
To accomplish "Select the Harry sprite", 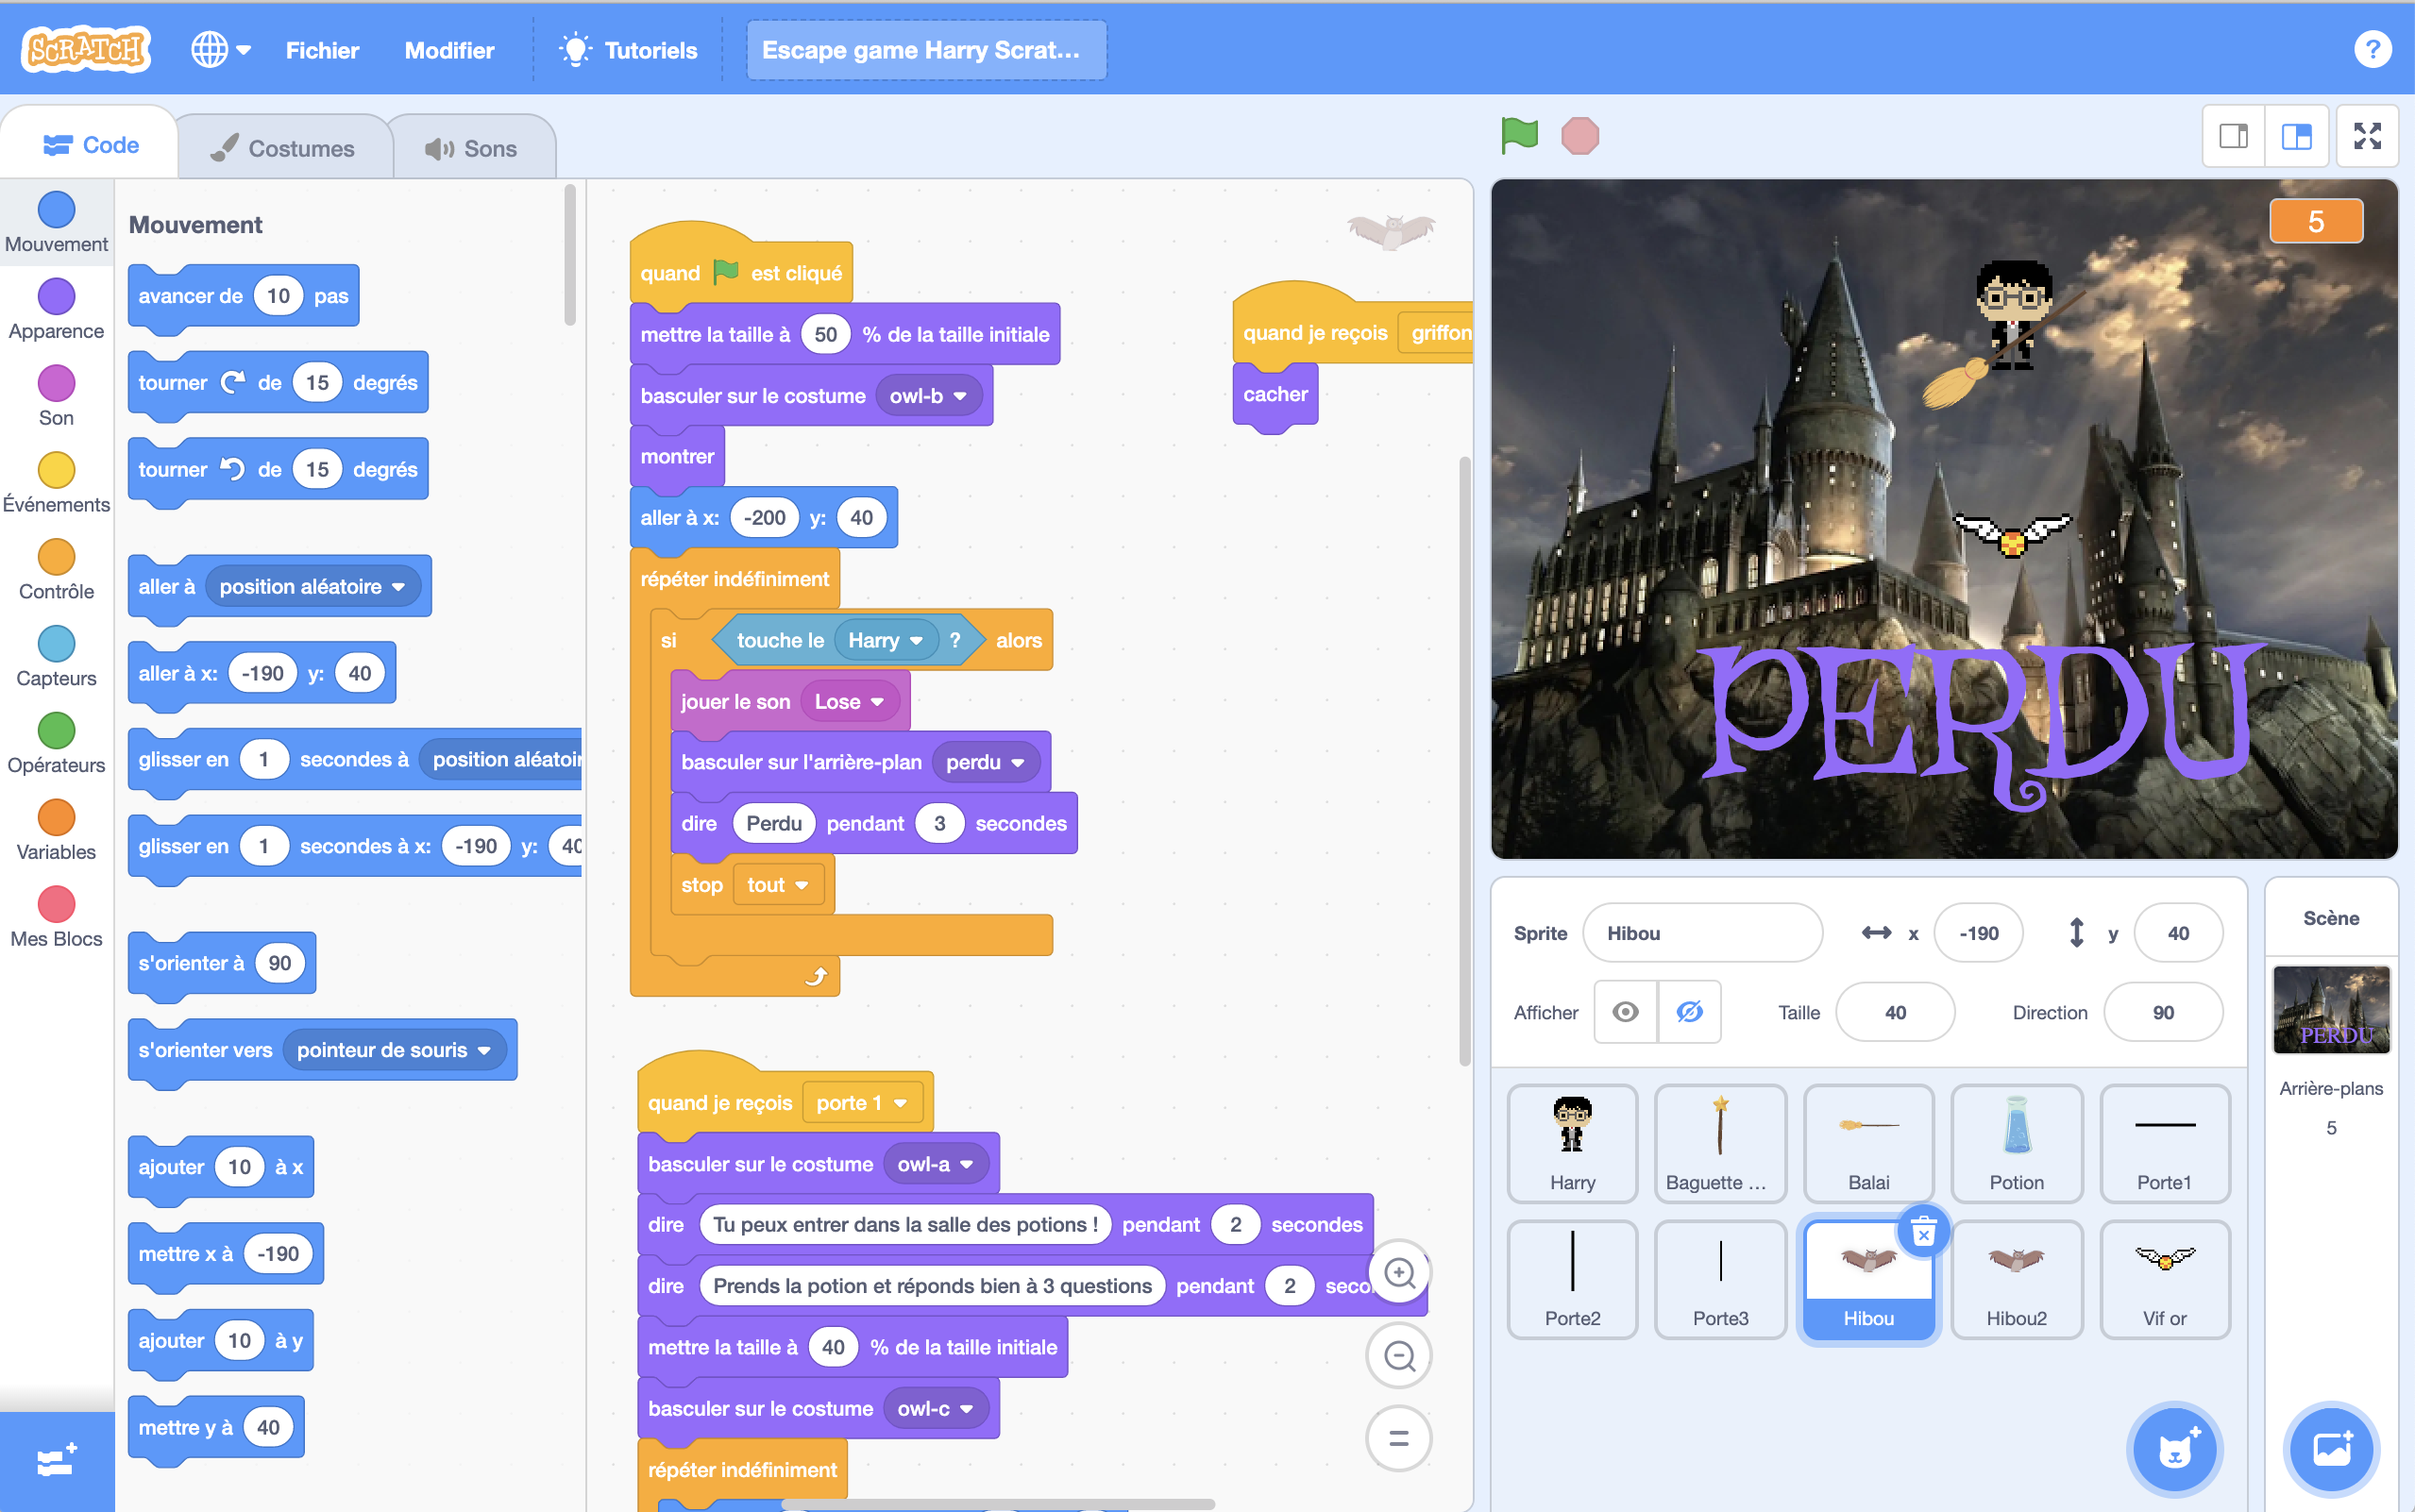I will pyautogui.click(x=1572, y=1143).
